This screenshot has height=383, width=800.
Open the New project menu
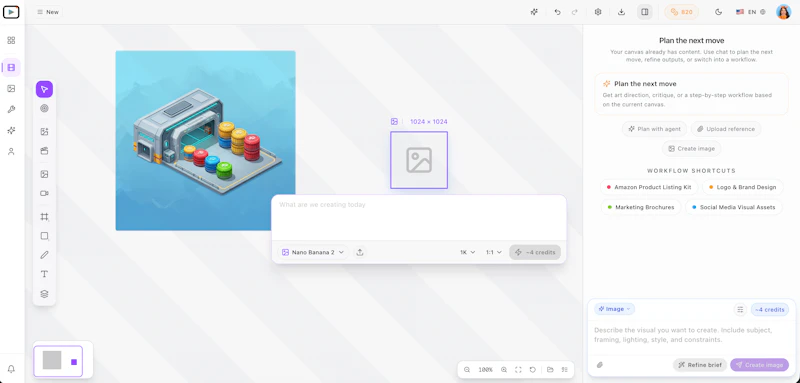(x=48, y=12)
